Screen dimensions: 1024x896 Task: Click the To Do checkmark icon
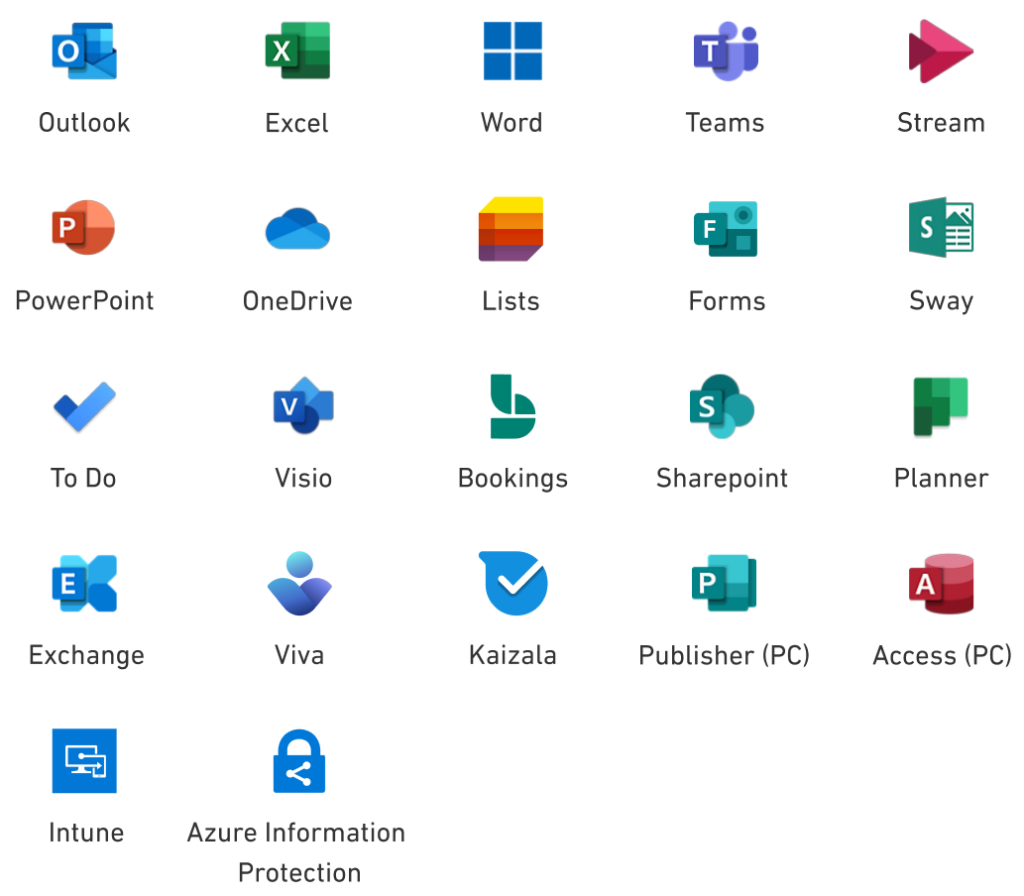point(84,406)
